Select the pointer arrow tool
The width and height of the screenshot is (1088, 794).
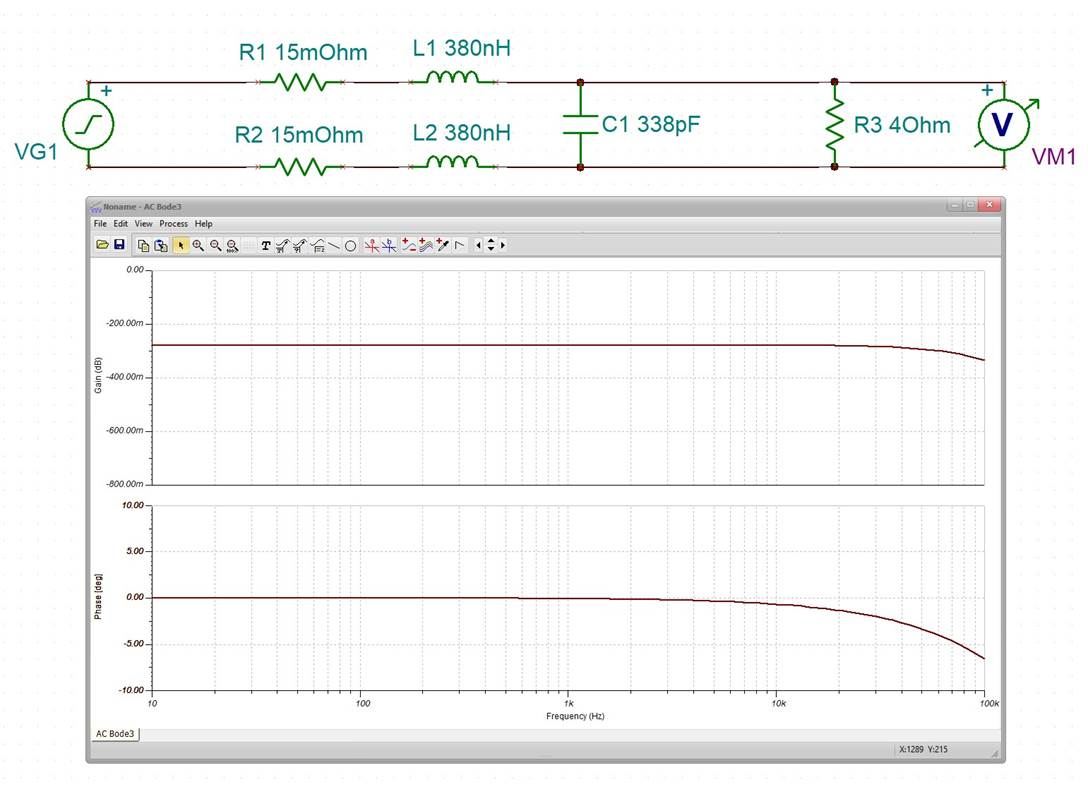[180, 245]
